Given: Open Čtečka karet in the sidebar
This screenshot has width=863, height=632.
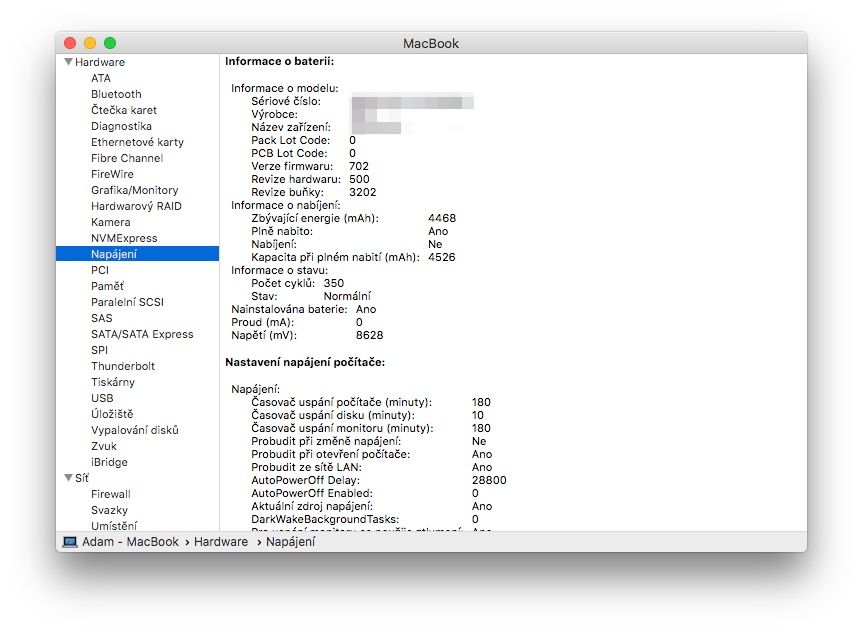Looking at the screenshot, I should point(124,110).
